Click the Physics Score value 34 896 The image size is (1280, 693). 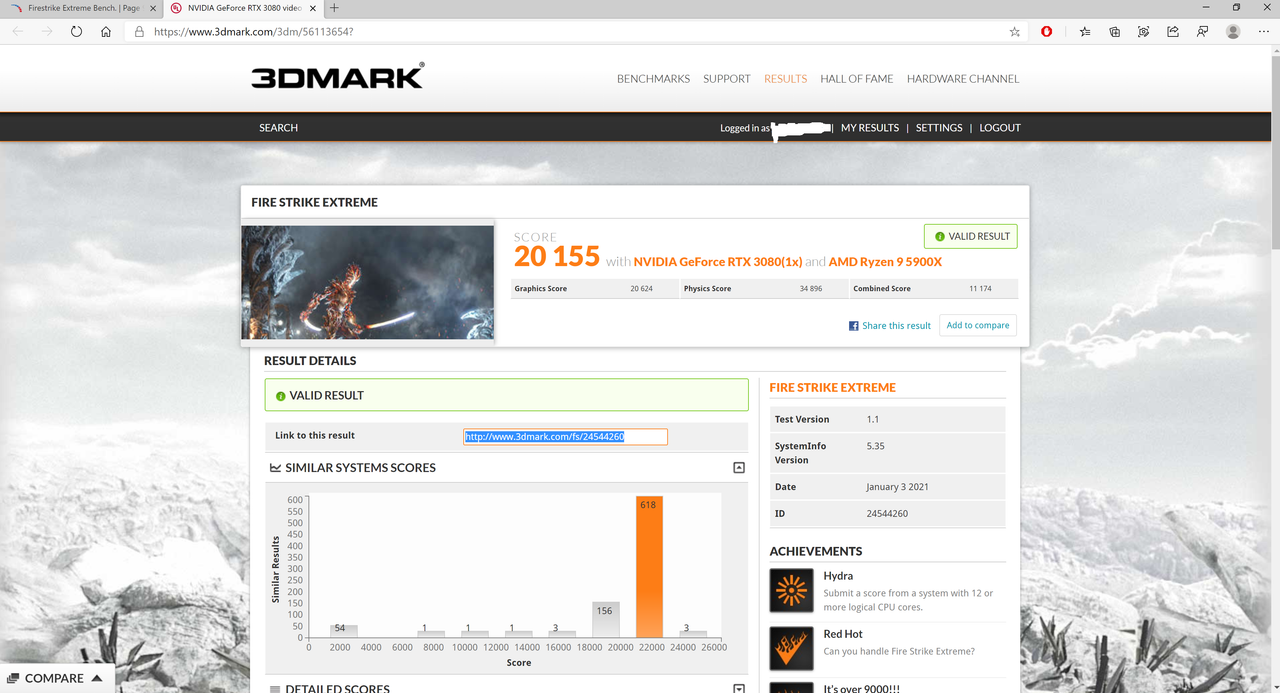coord(810,289)
